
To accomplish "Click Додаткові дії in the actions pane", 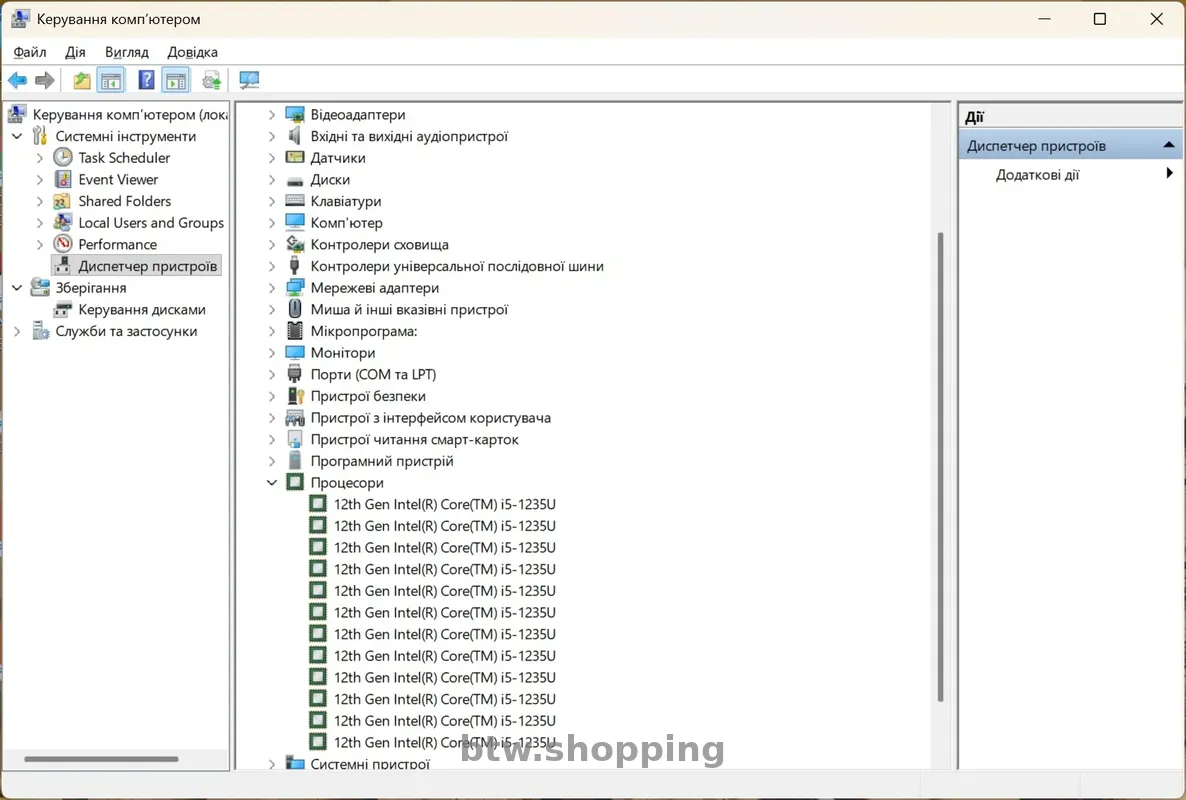I will (x=1037, y=175).
